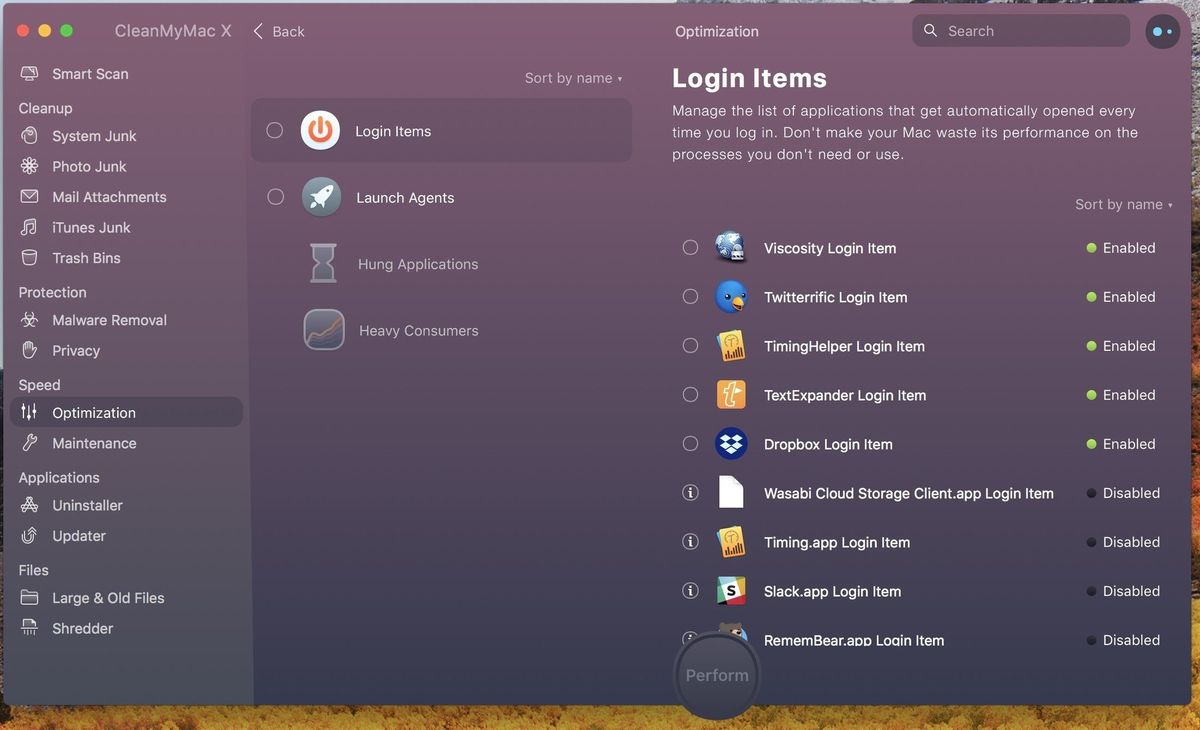This screenshot has width=1200, height=730.
Task: Show info for Timing.app Login Item
Action: click(x=690, y=541)
